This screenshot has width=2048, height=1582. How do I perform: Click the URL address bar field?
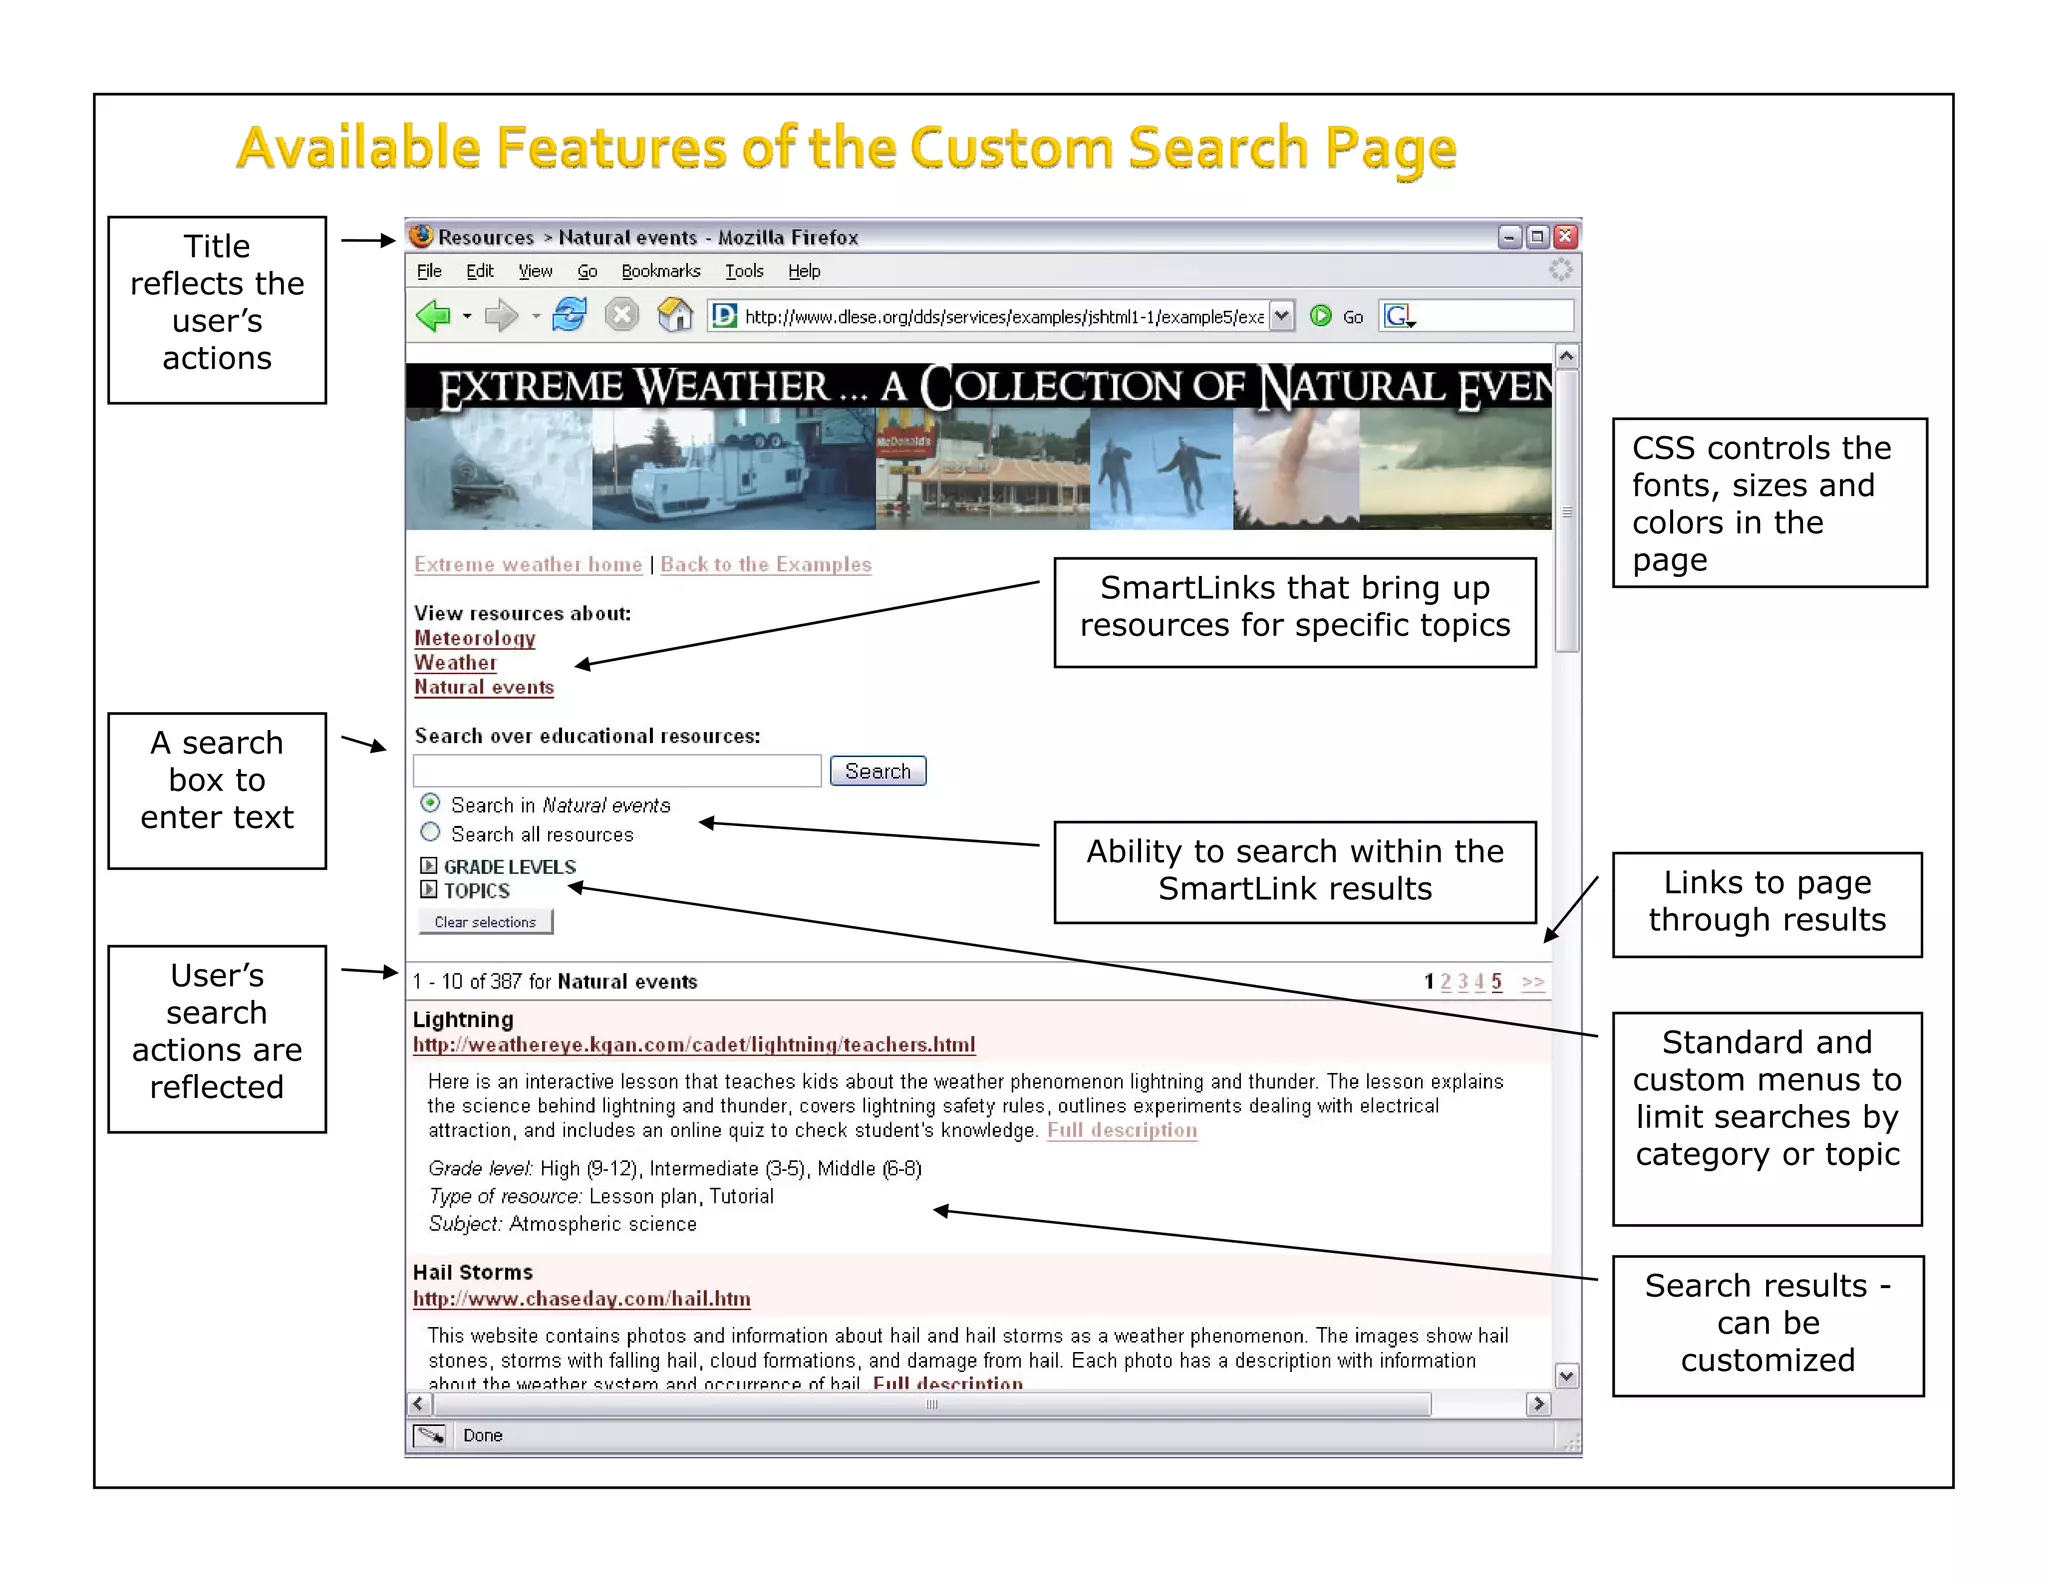1003,316
